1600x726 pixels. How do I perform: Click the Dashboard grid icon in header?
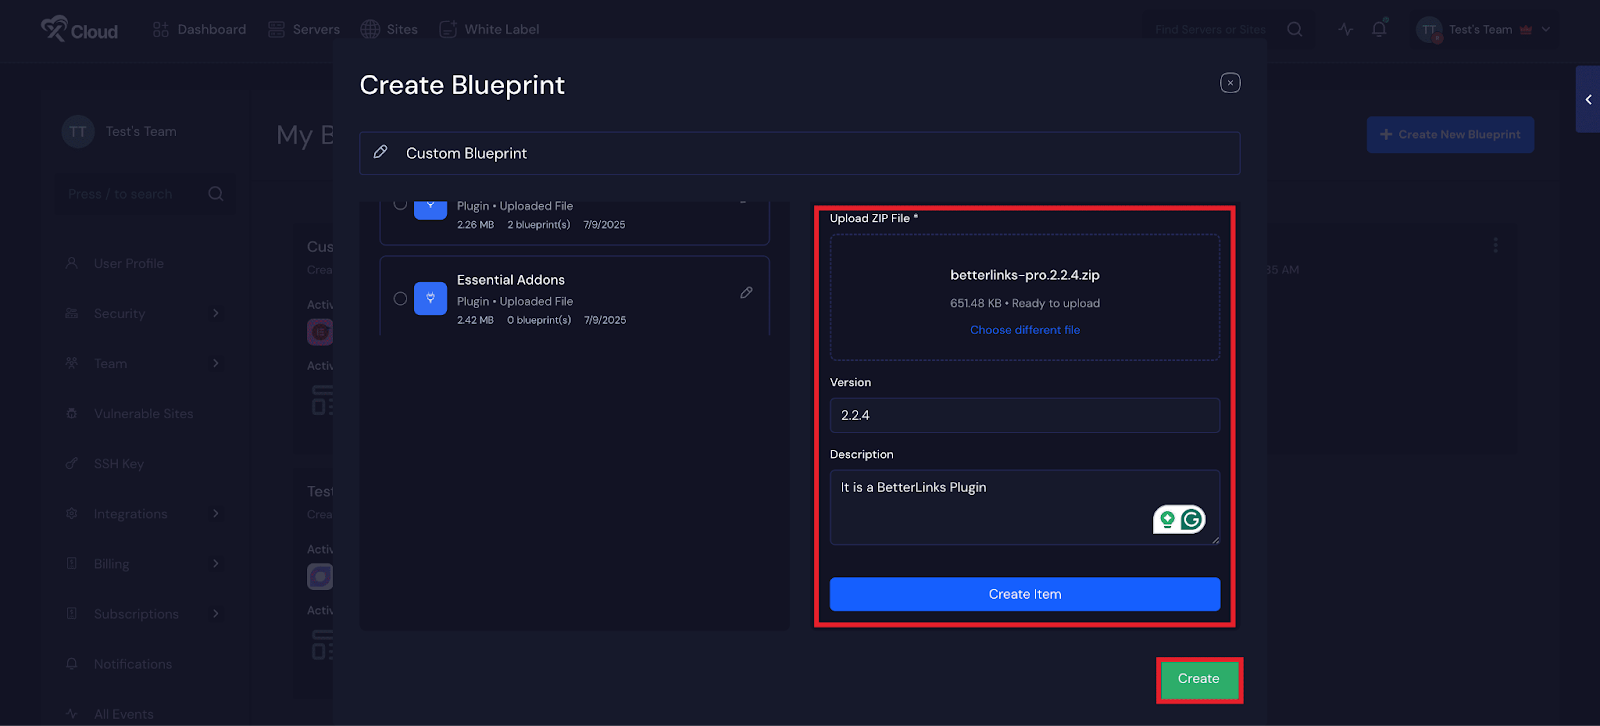pyautogui.click(x=161, y=29)
